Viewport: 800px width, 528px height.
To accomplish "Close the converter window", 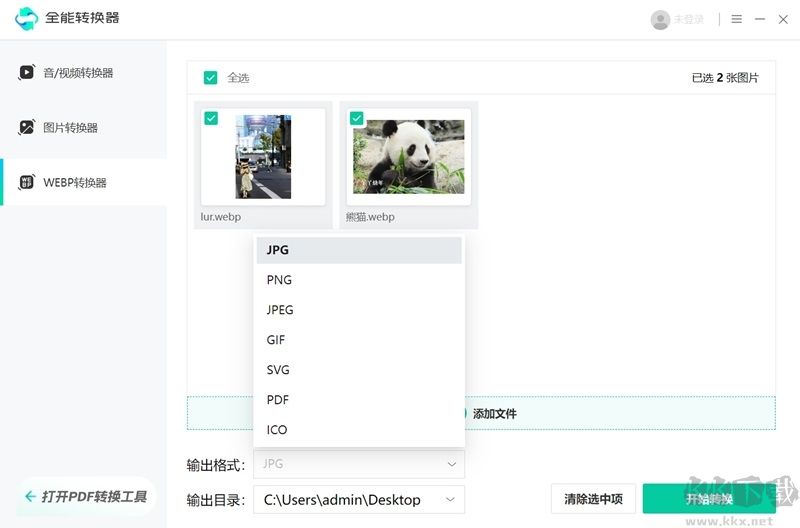I will point(783,19).
